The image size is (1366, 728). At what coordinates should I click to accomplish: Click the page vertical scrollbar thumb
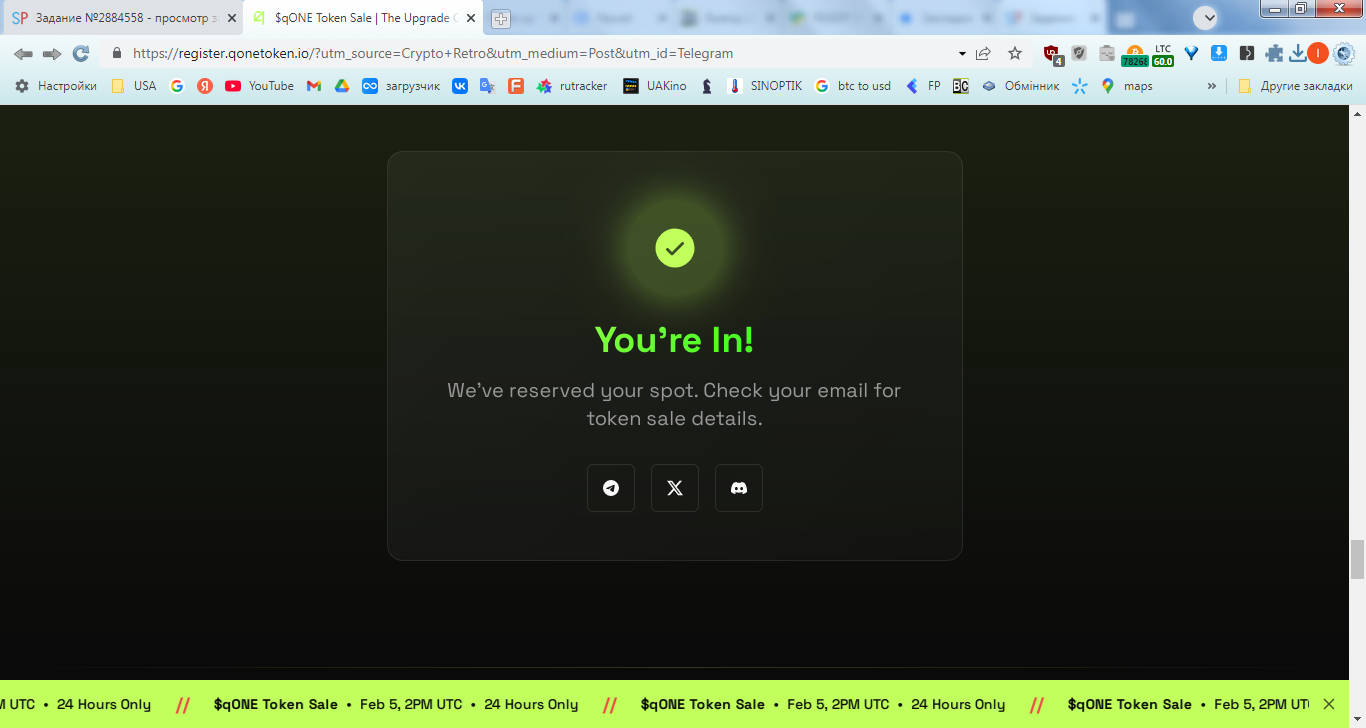click(x=1357, y=559)
